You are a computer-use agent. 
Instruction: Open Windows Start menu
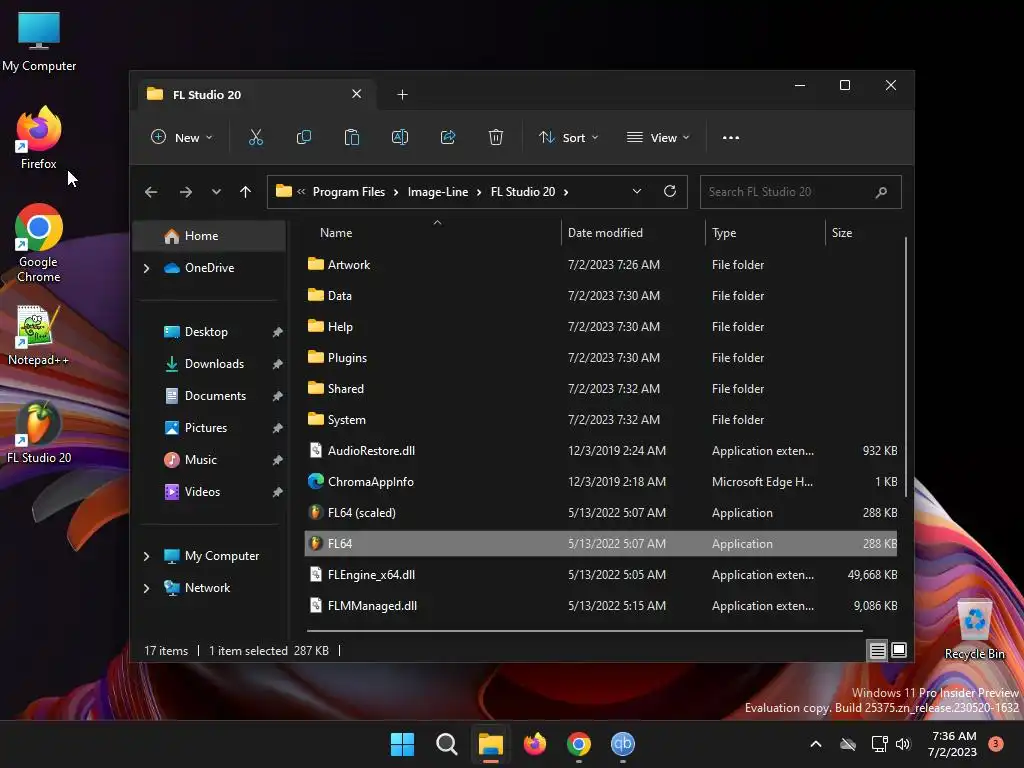tap(402, 744)
